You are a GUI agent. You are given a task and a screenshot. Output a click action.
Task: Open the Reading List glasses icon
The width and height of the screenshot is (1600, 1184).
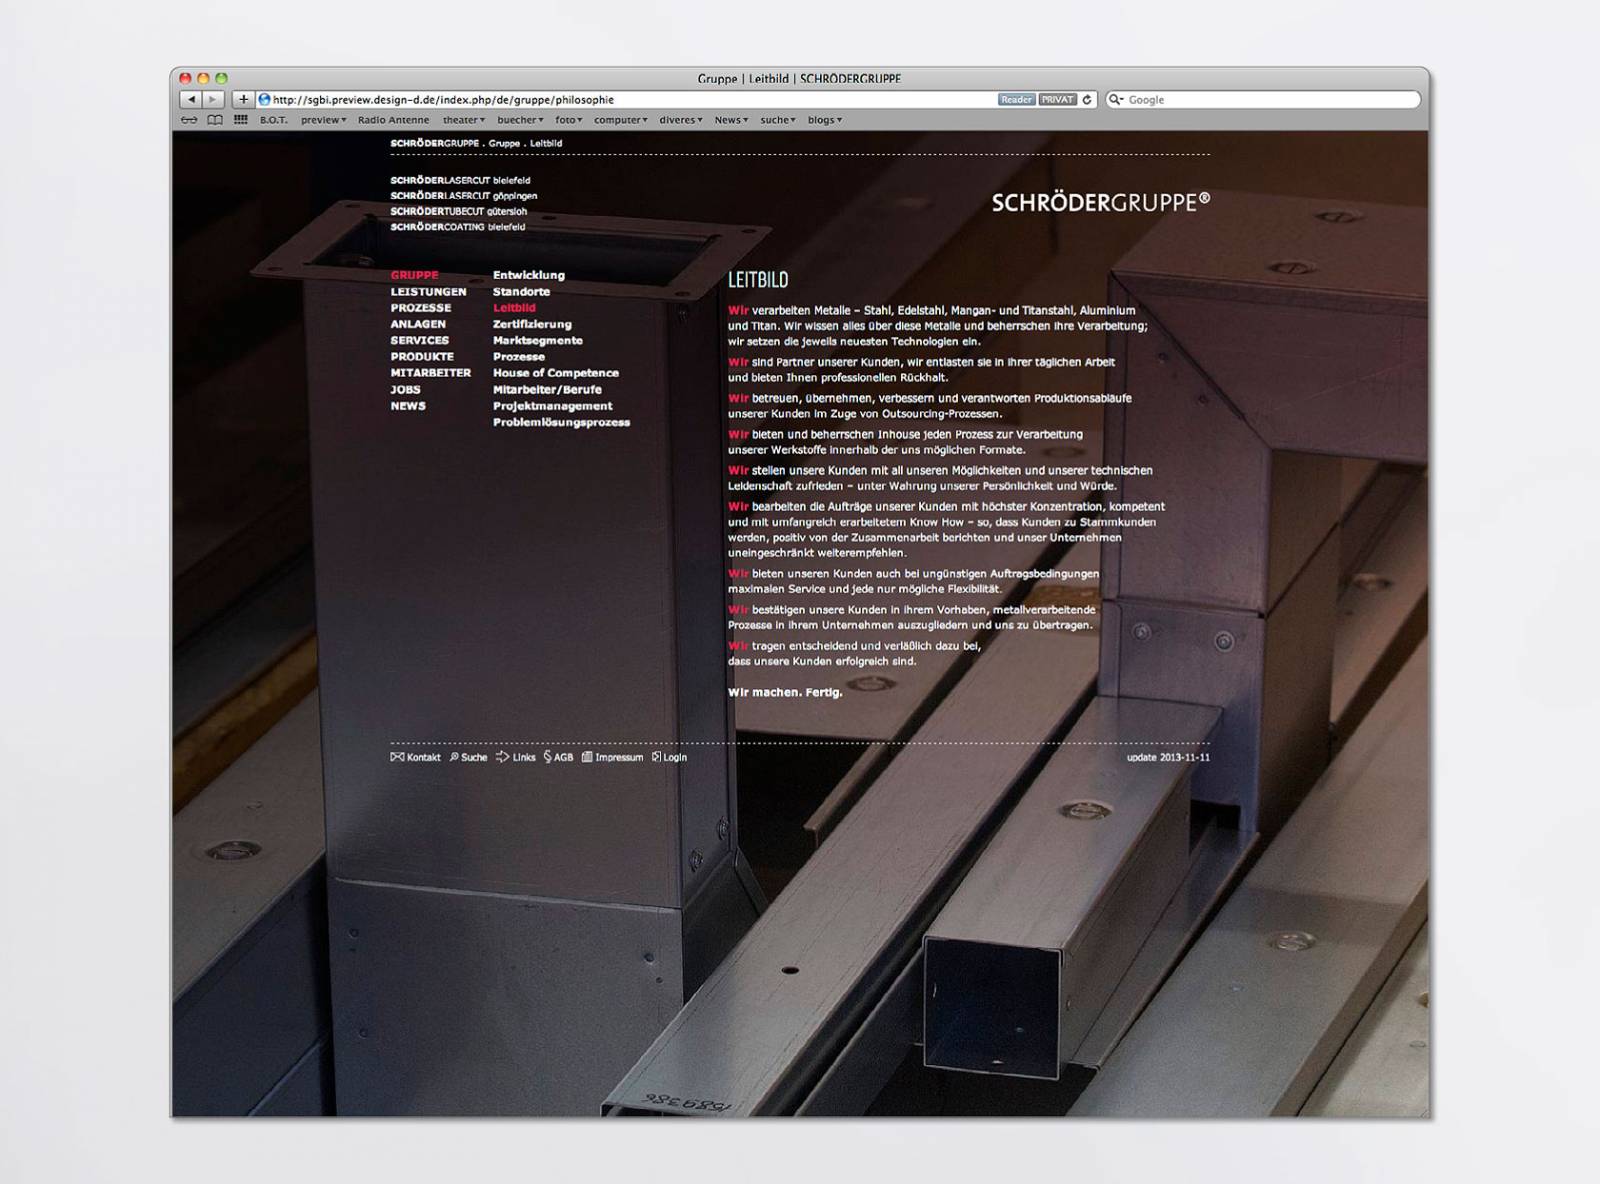189,120
